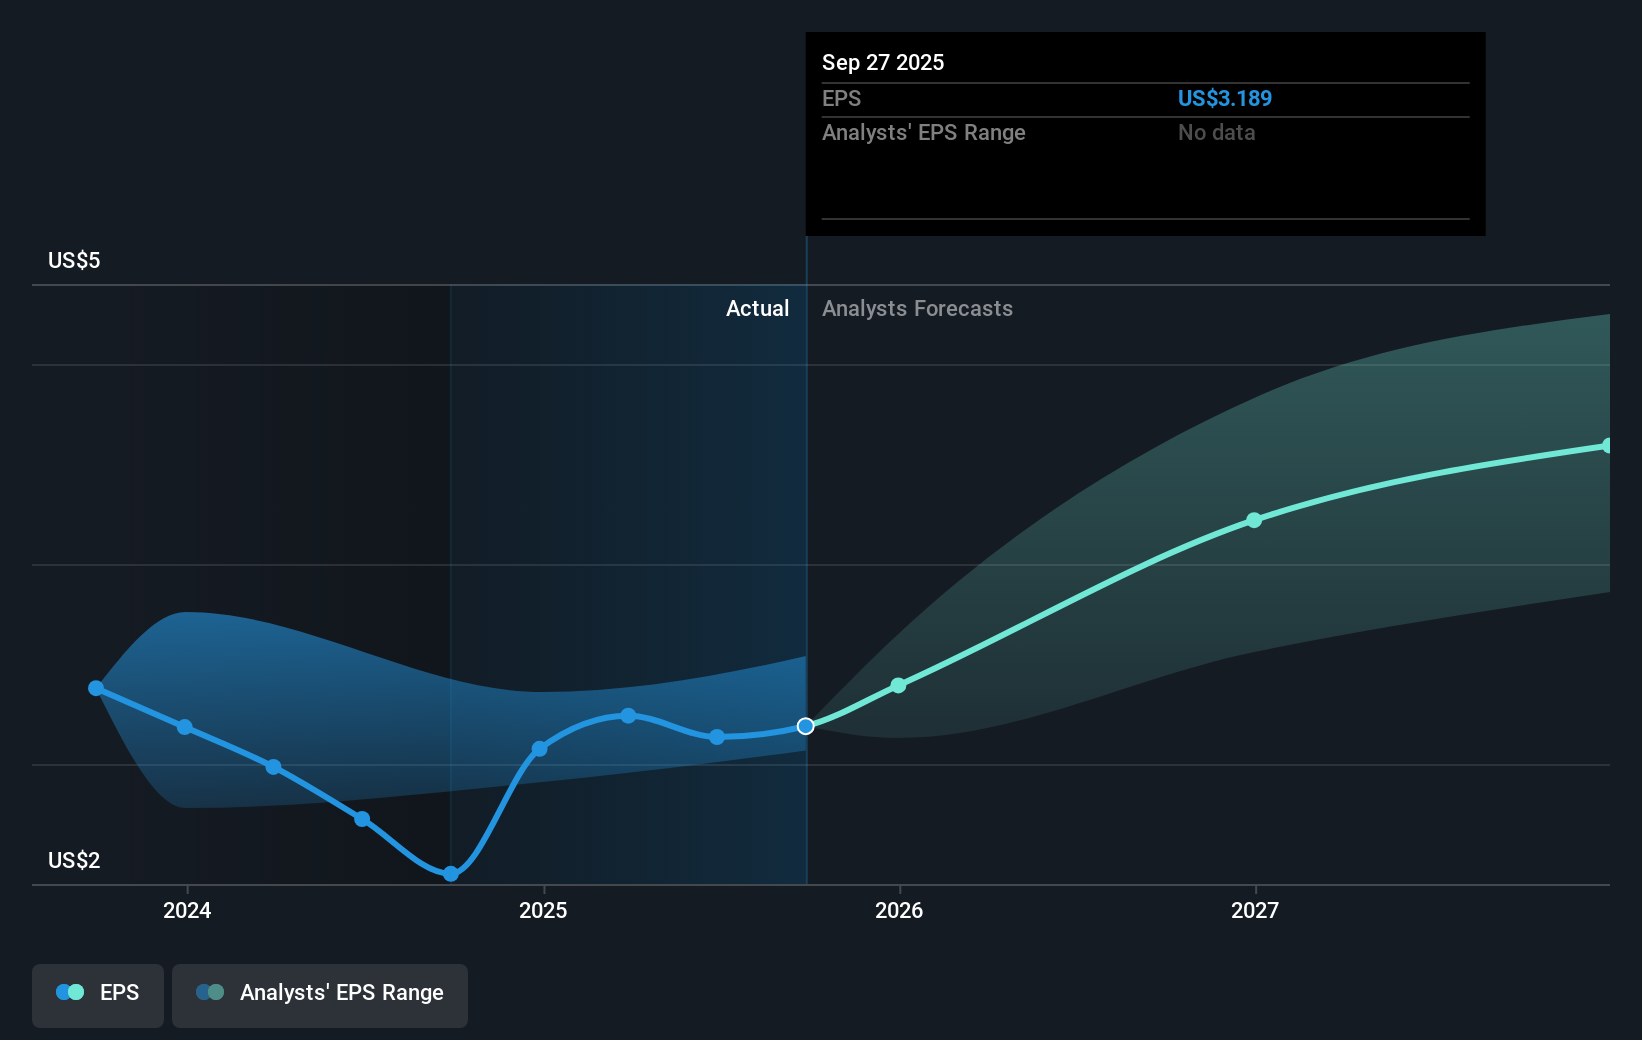Viewport: 1642px width, 1040px height.
Task: Click the first green forecast data point
Action: point(898,685)
